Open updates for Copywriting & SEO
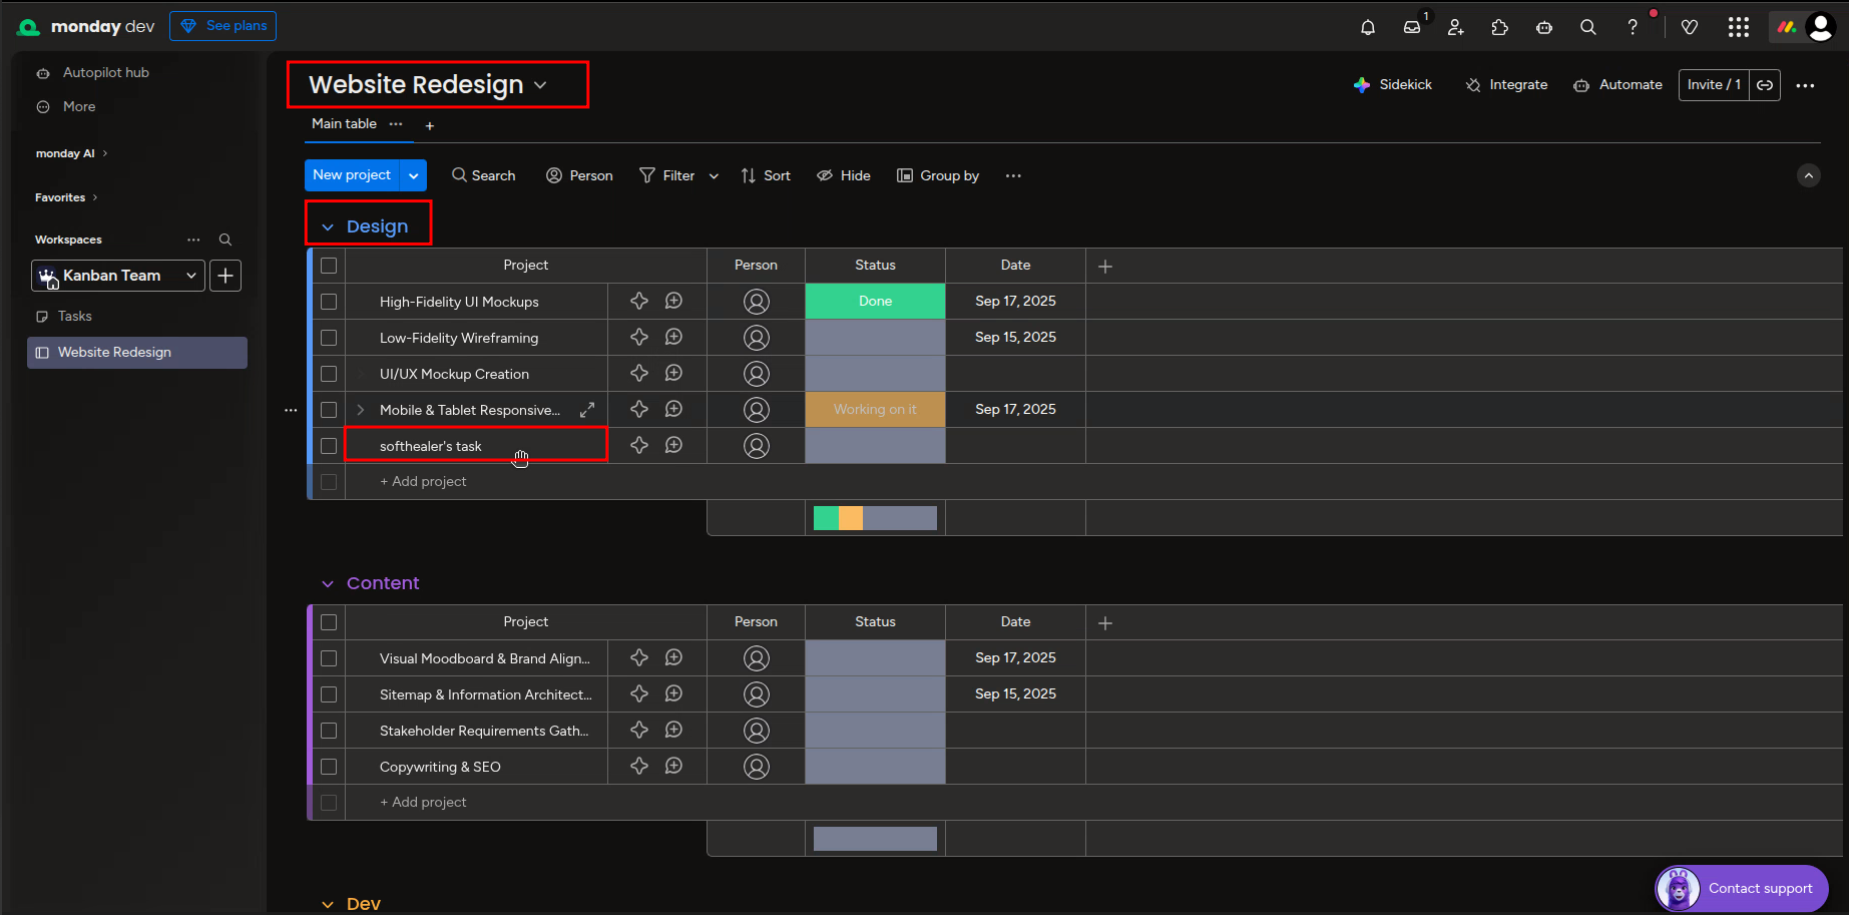The height and width of the screenshot is (915, 1849). click(x=674, y=766)
